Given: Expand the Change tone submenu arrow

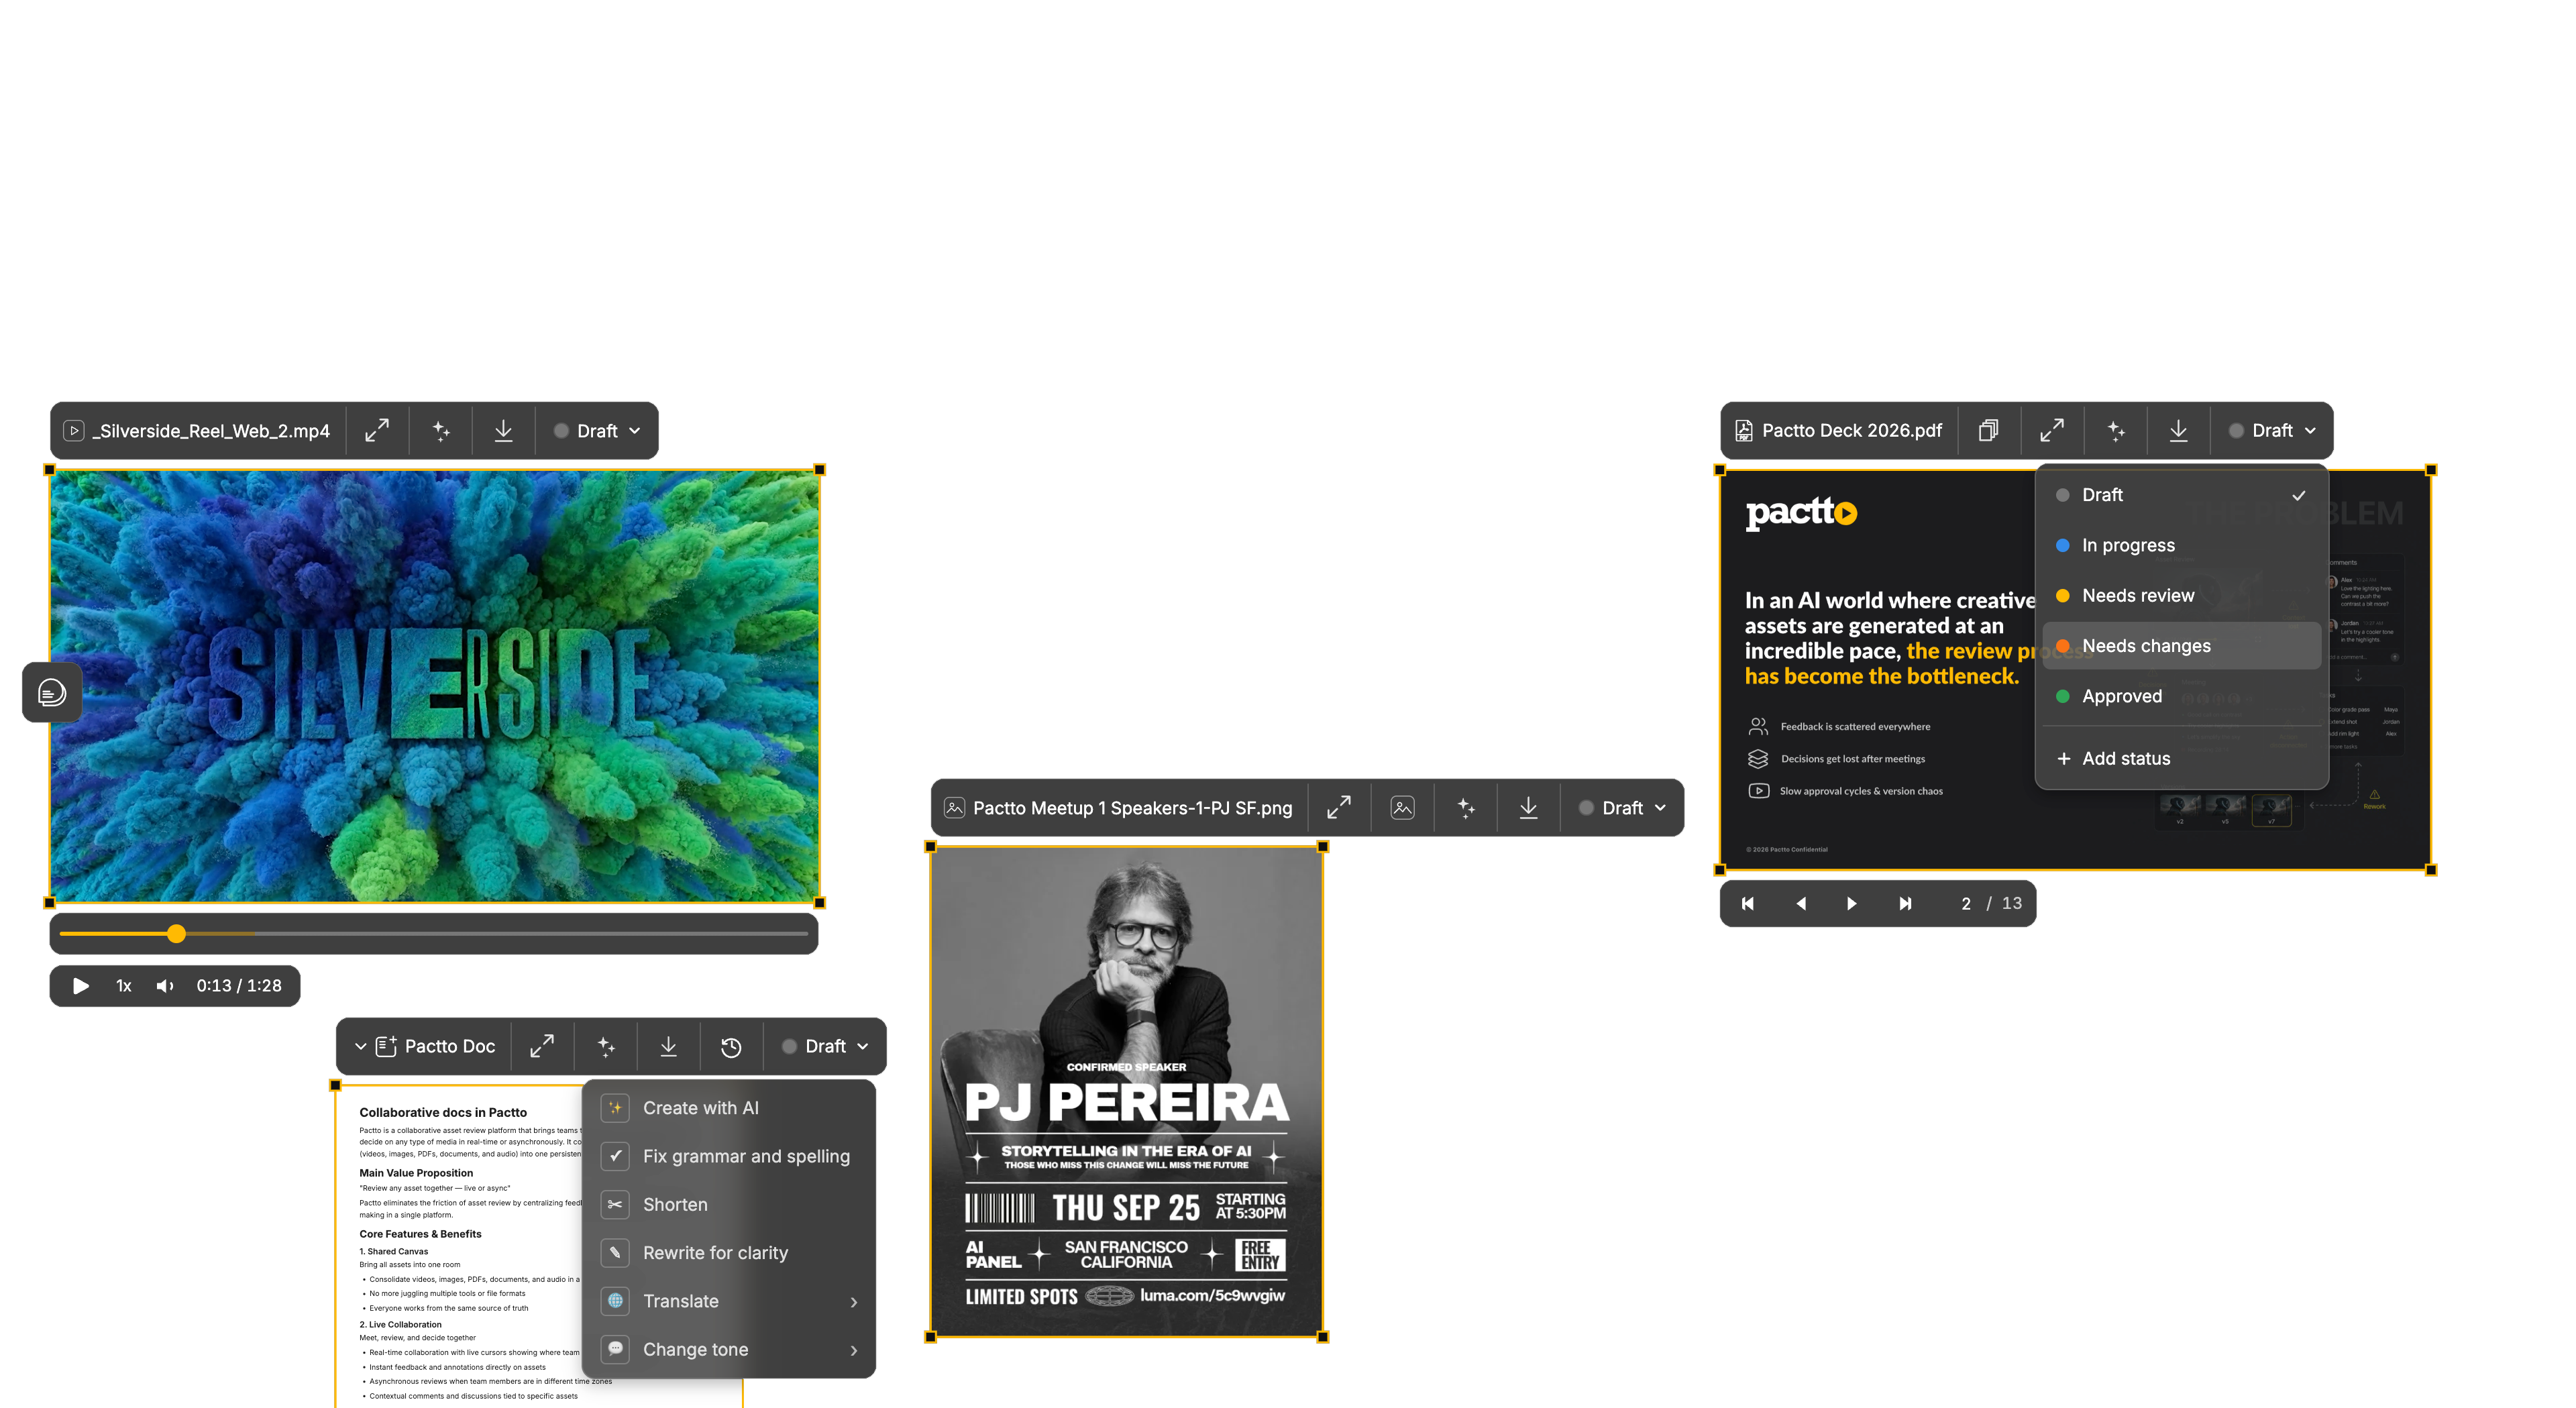Looking at the screenshot, I should [x=854, y=1350].
